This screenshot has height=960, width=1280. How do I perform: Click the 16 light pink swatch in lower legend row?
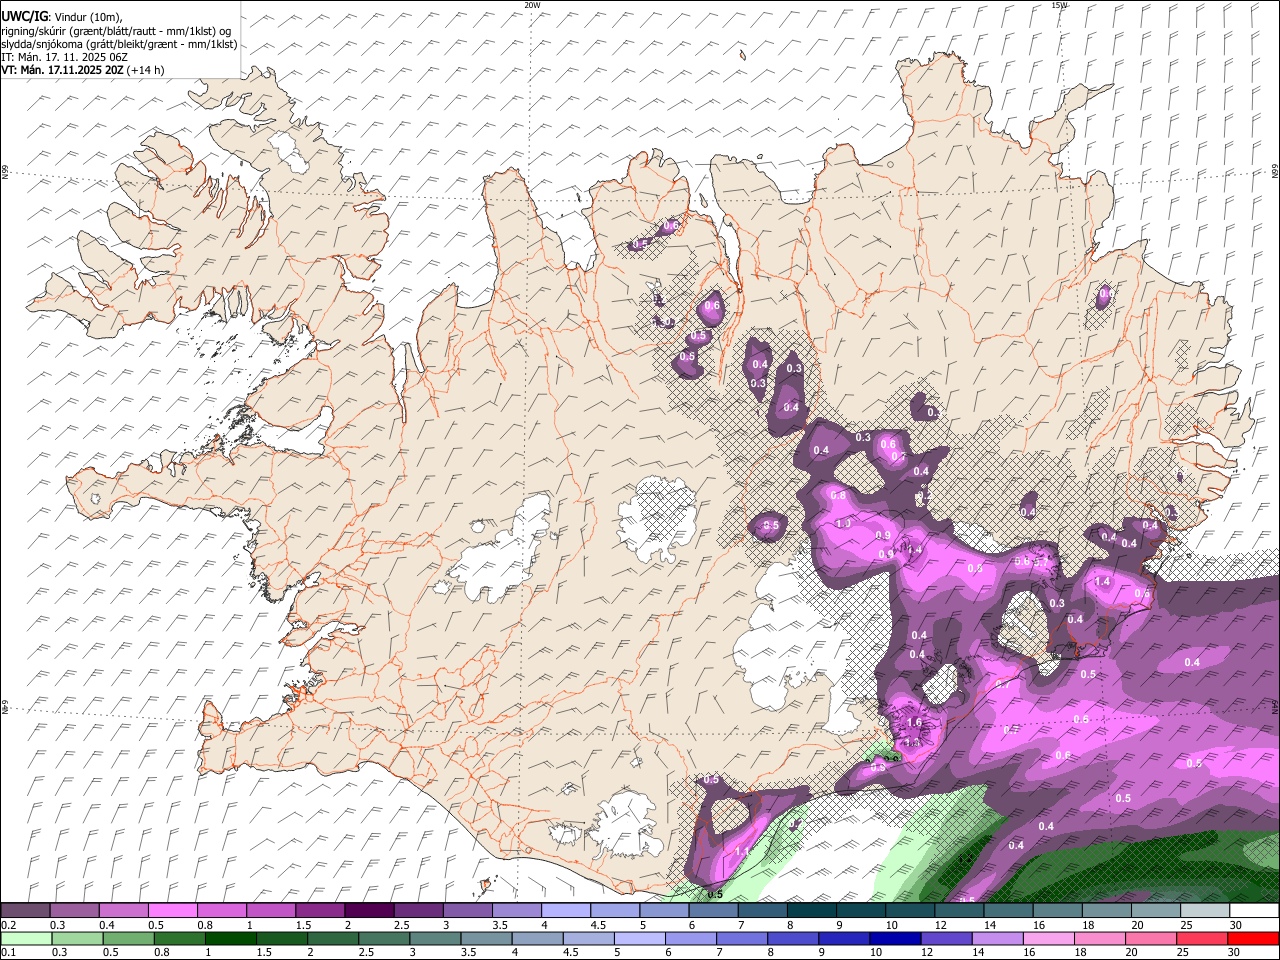1050,938
